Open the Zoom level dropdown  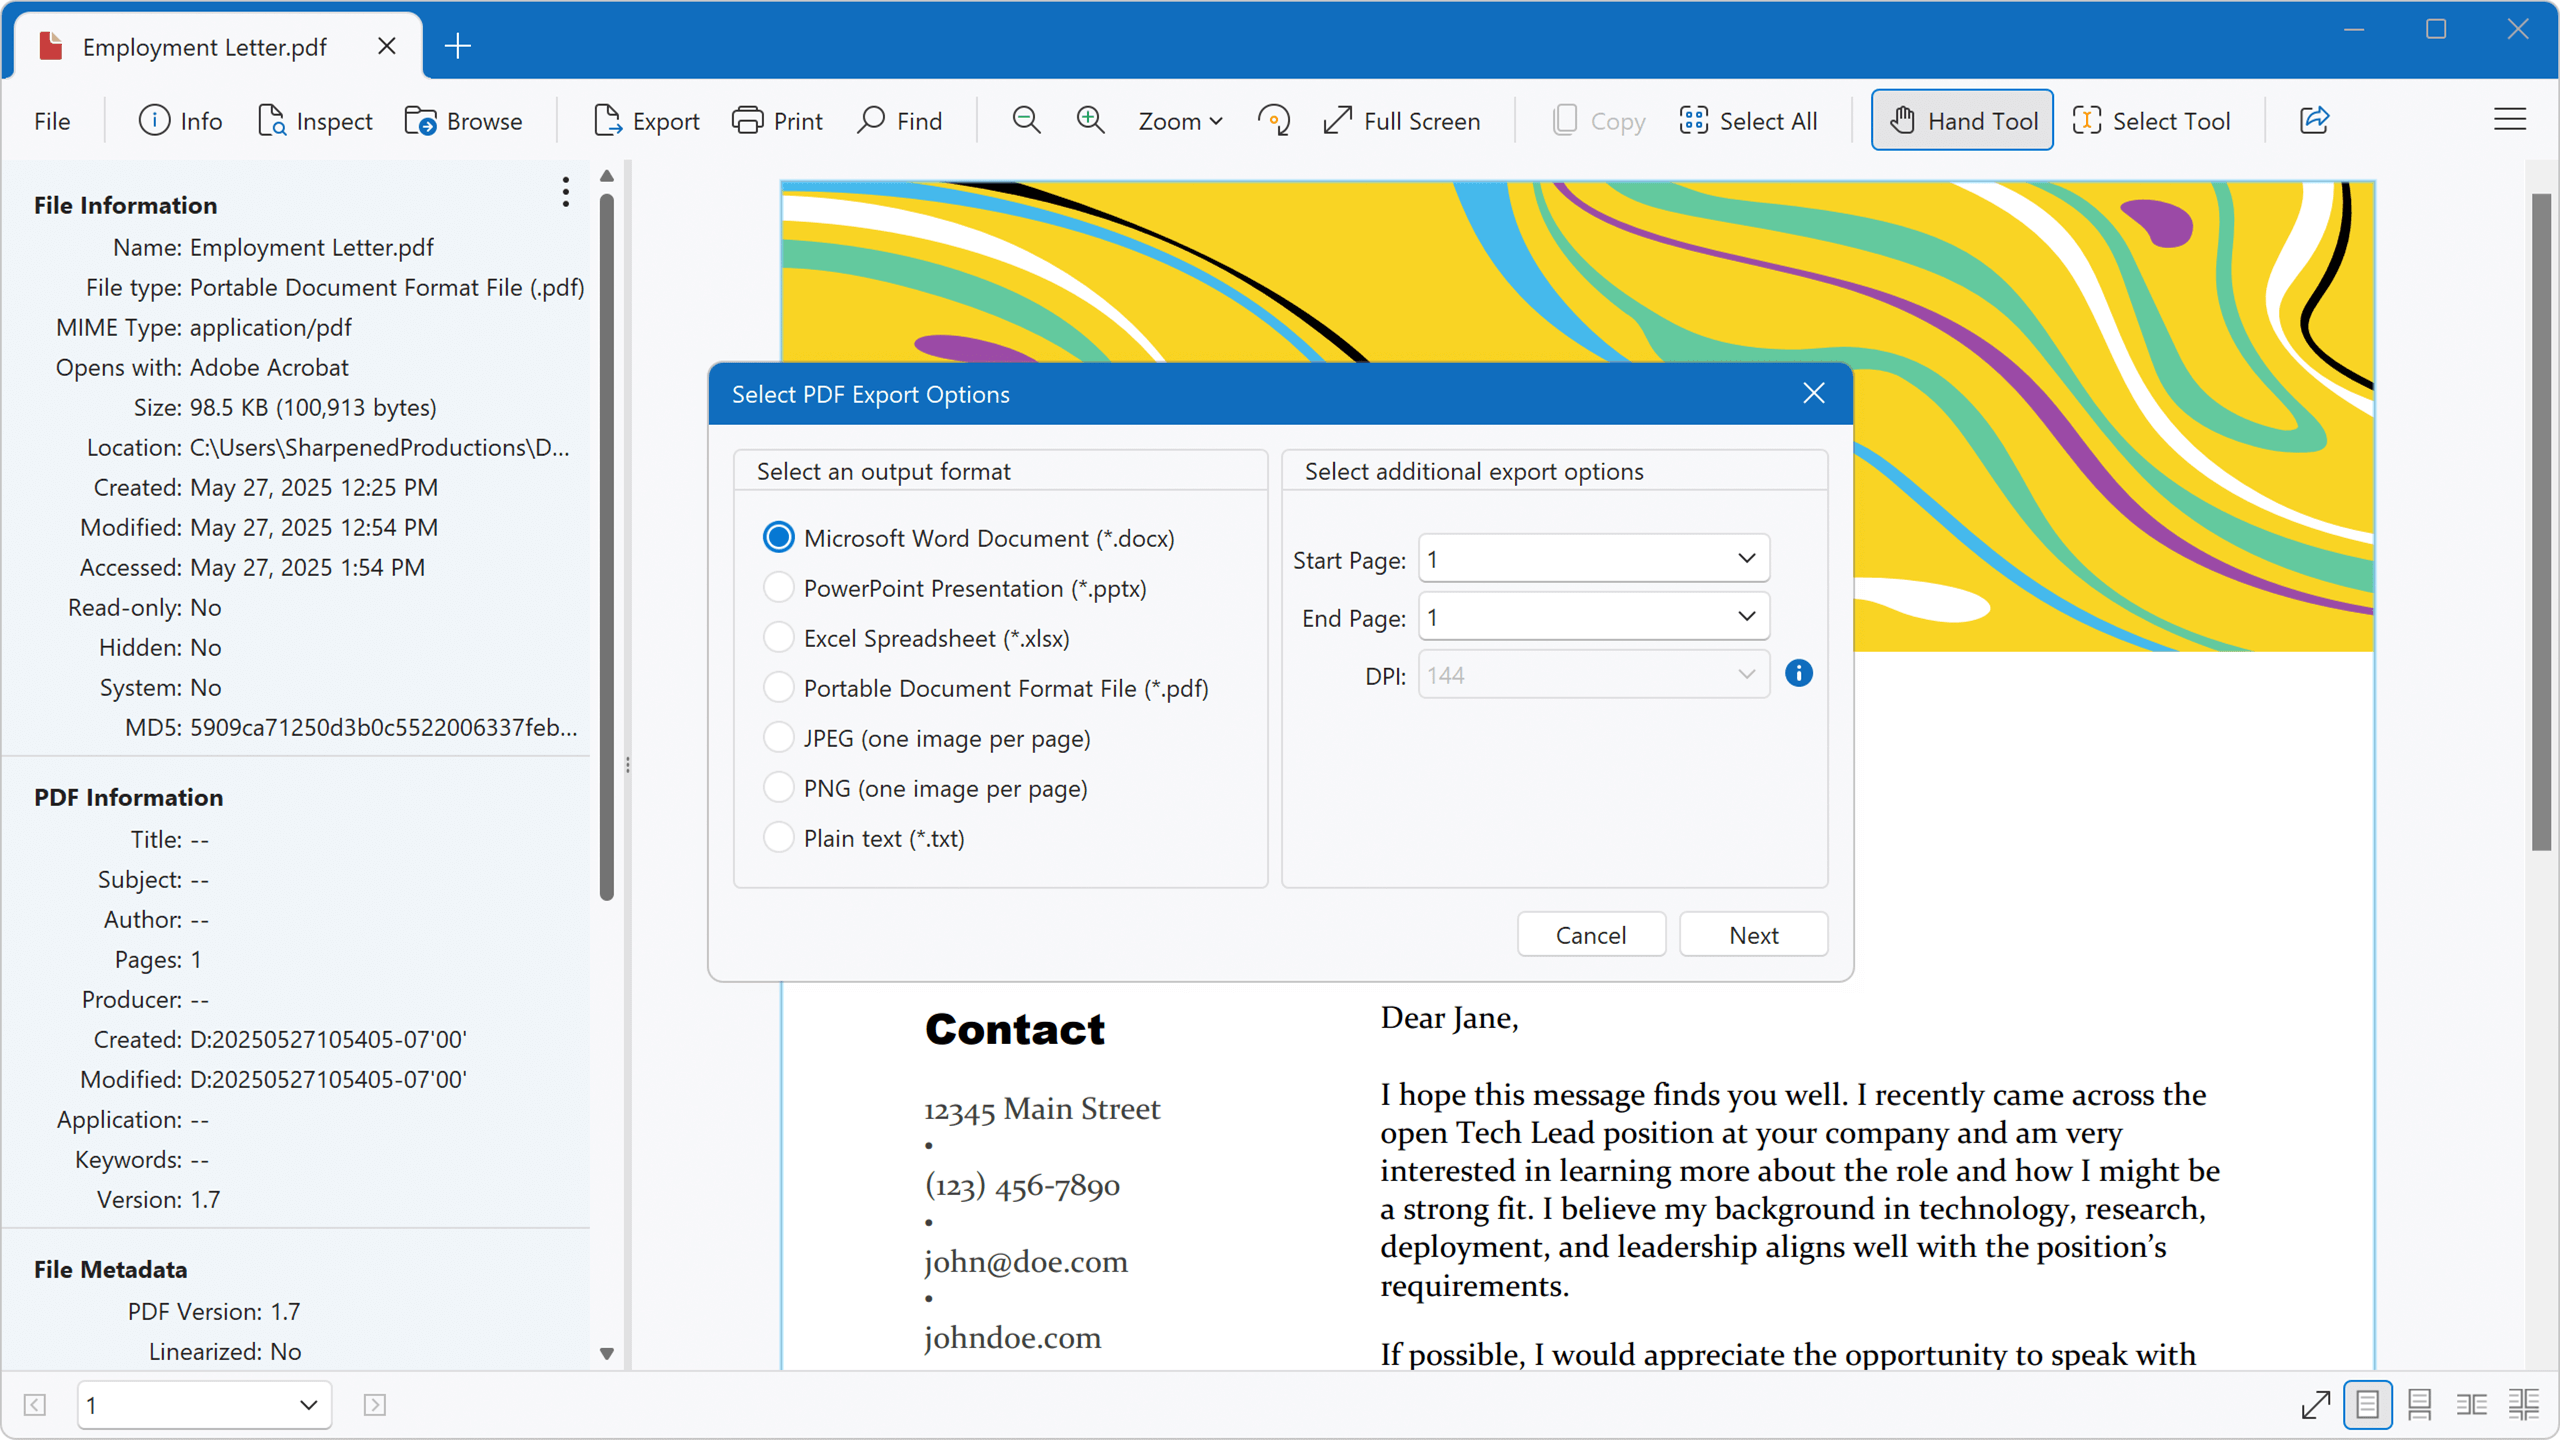click(x=1180, y=120)
